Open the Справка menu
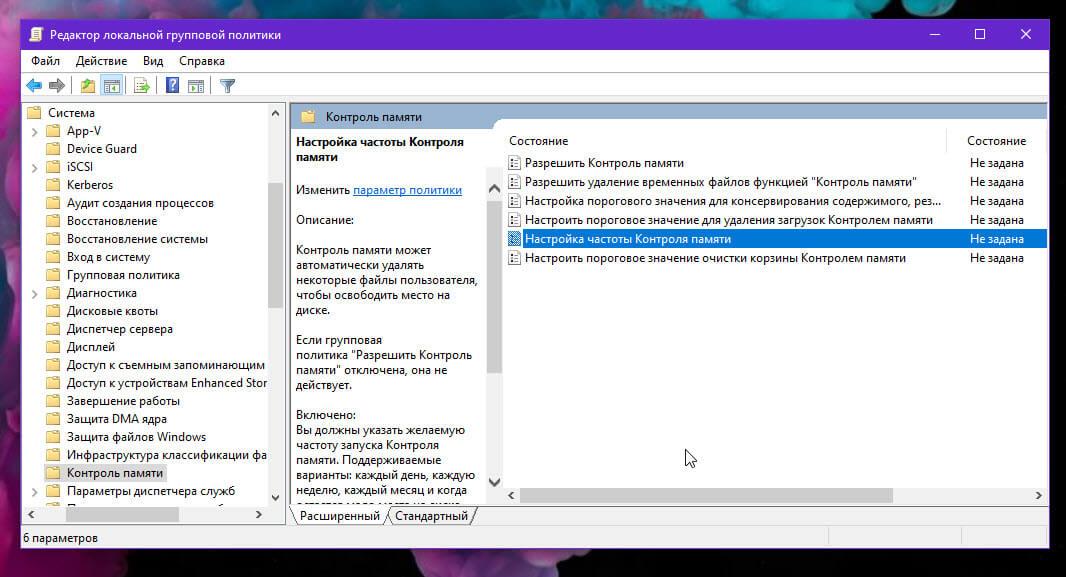 click(202, 61)
